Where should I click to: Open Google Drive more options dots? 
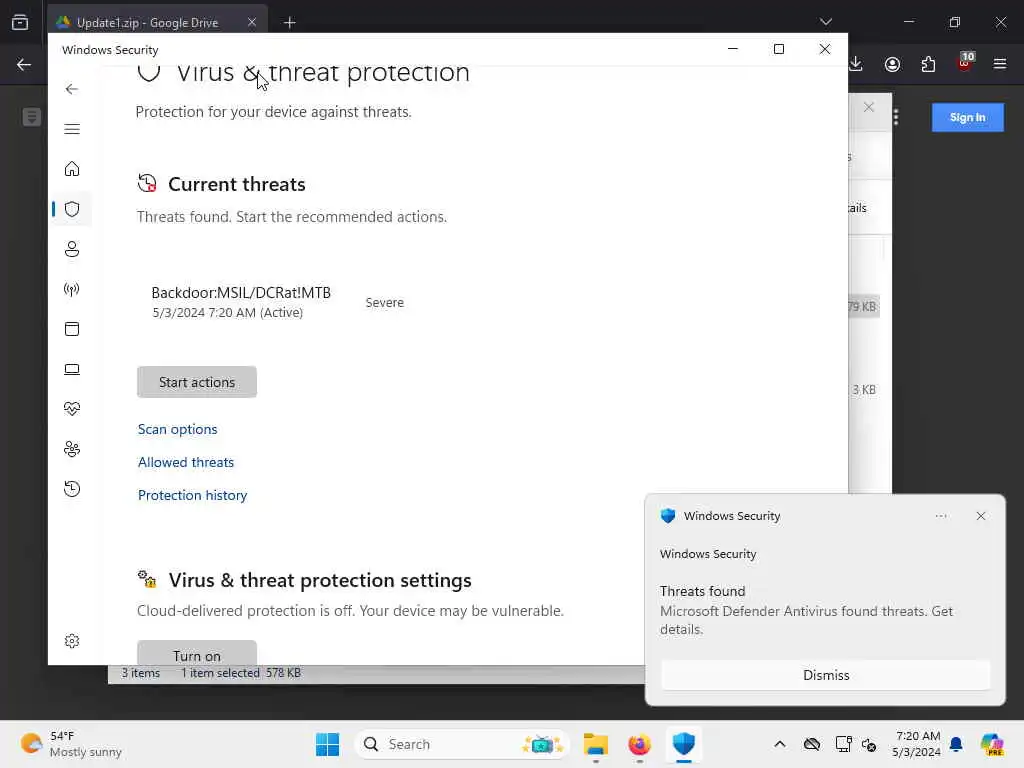[896, 117]
